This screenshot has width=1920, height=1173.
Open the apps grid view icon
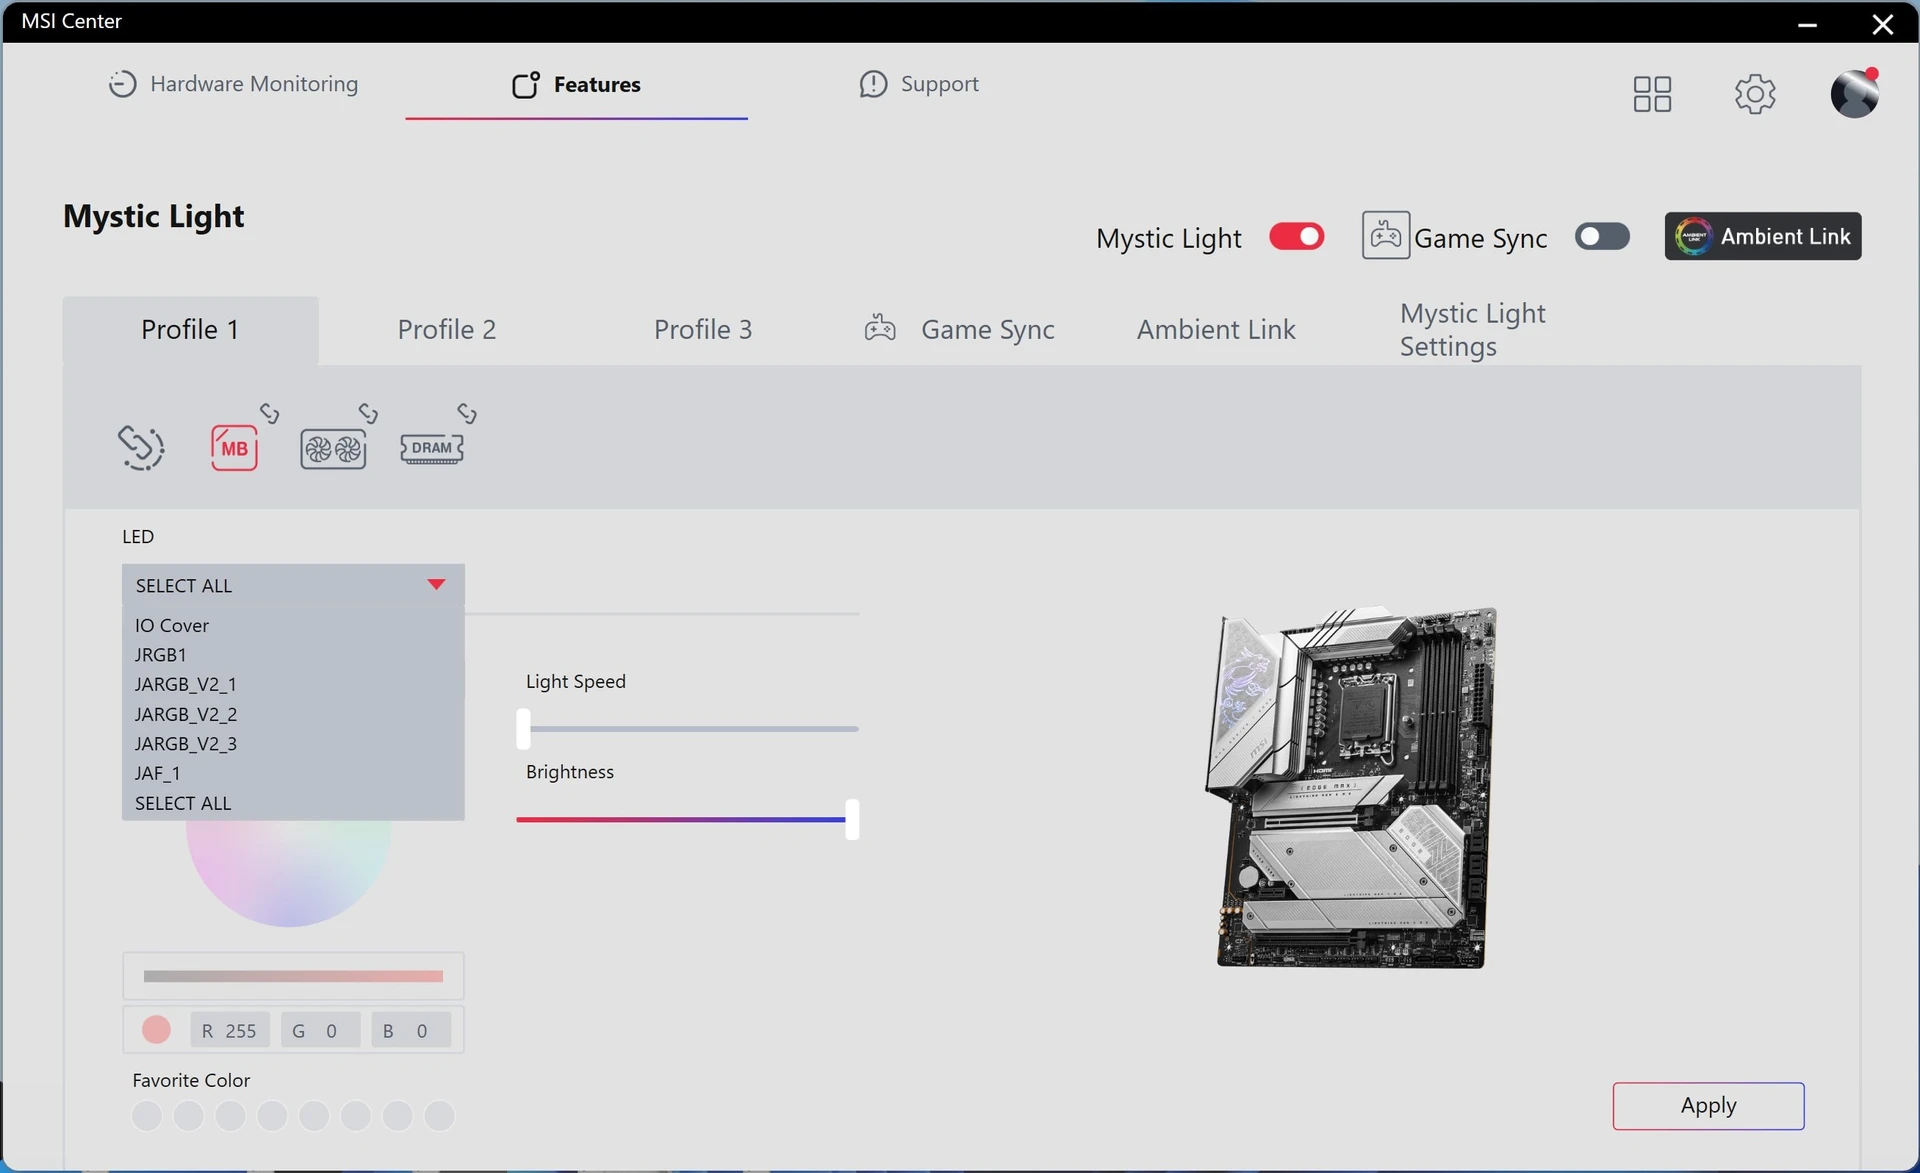coord(1652,94)
